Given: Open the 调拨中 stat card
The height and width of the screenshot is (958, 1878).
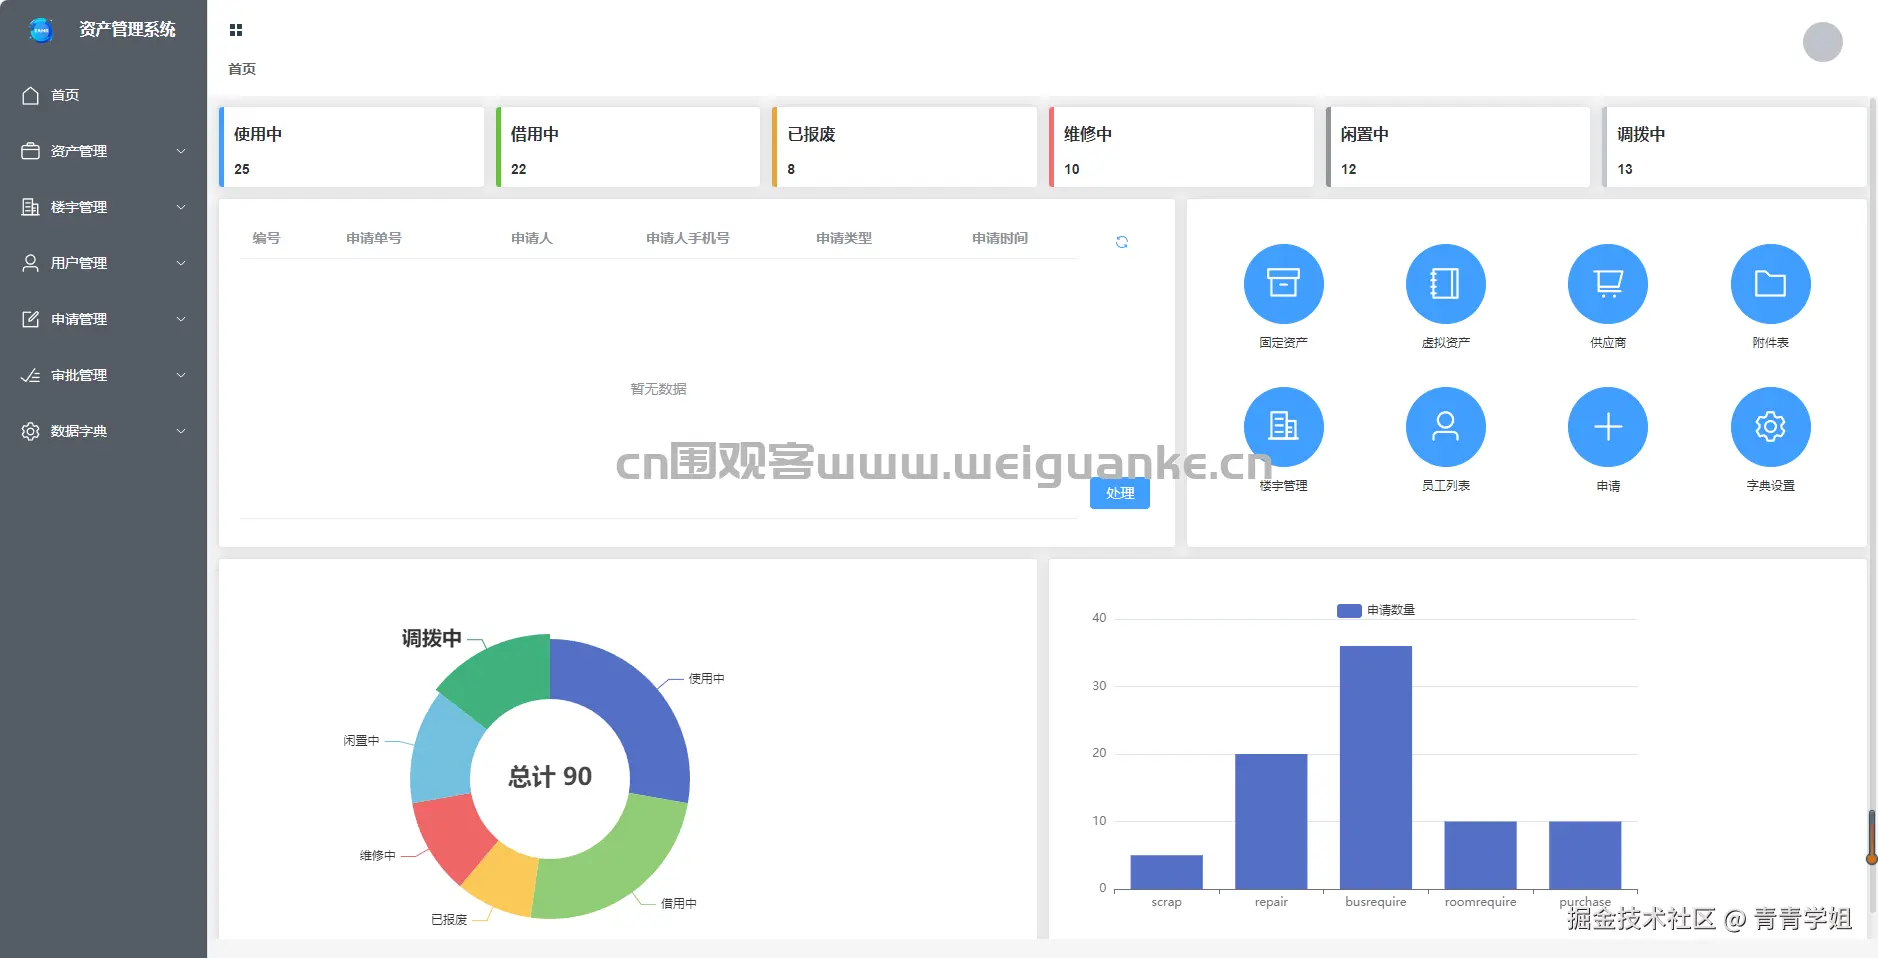Looking at the screenshot, I should pyautogui.click(x=1735, y=147).
